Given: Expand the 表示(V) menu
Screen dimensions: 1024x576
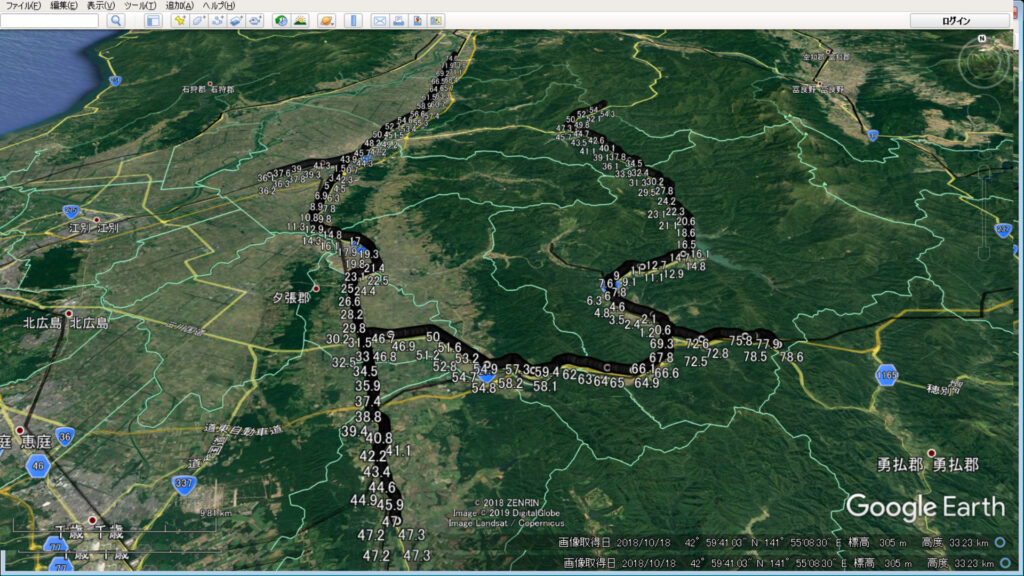Looking at the screenshot, I should (101, 6).
